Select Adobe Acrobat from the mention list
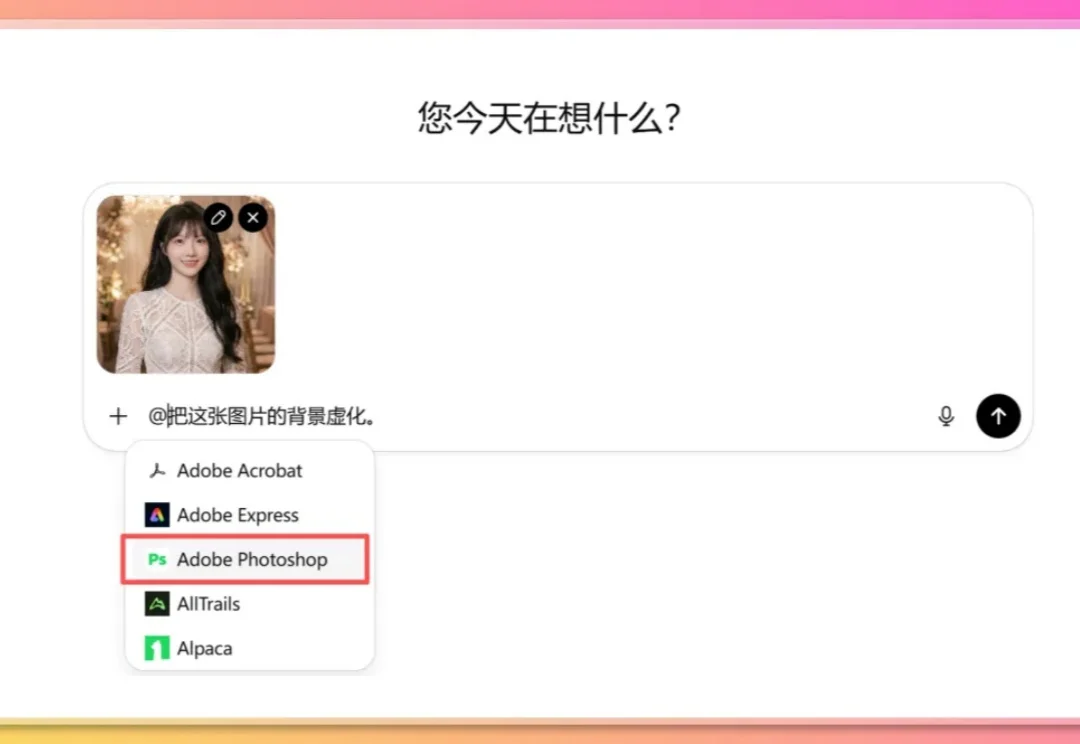 click(240, 471)
